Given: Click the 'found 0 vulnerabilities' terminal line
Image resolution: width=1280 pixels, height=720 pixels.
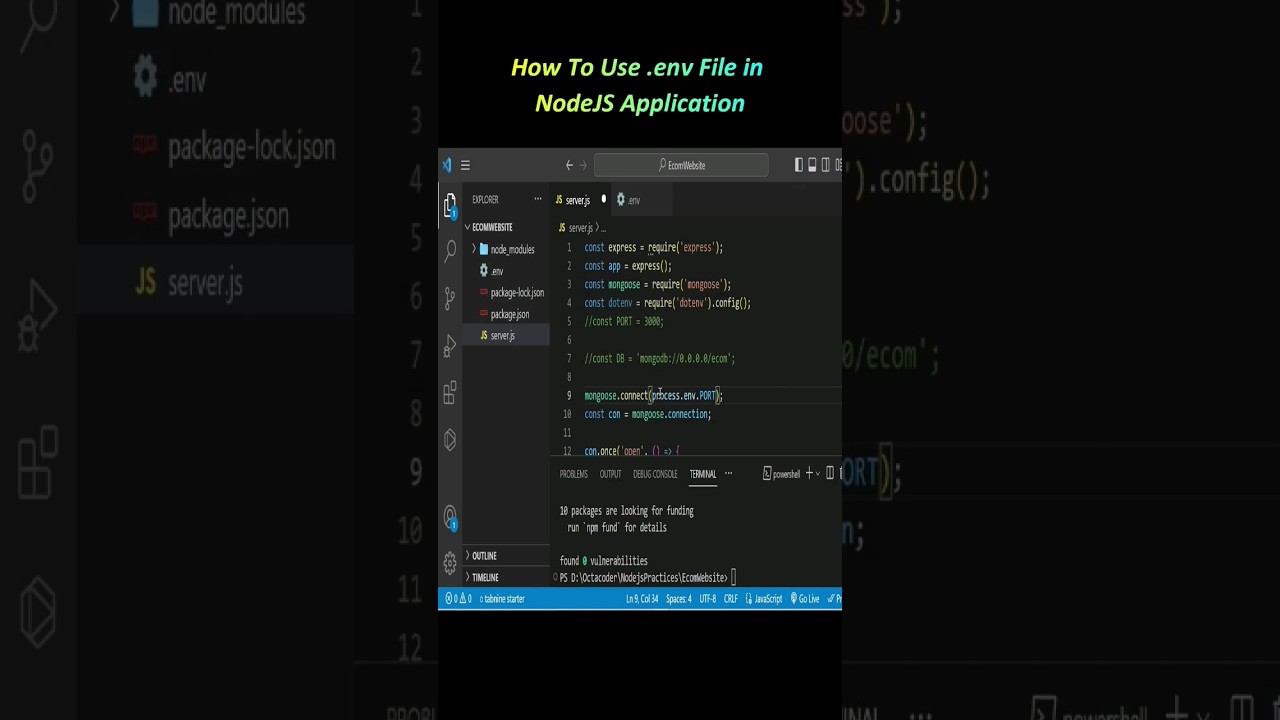Looking at the screenshot, I should (603, 561).
